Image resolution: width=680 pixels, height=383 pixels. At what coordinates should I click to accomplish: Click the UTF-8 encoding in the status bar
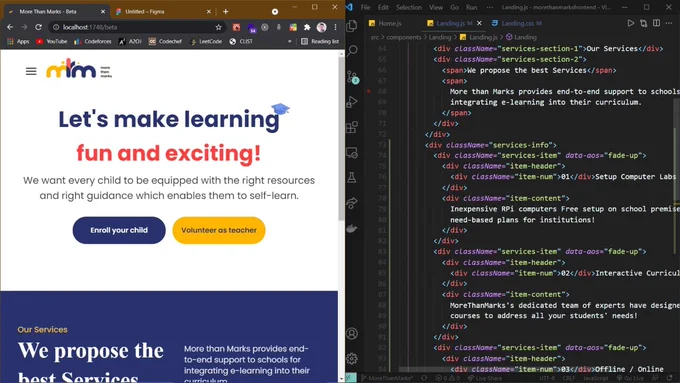pos(546,378)
